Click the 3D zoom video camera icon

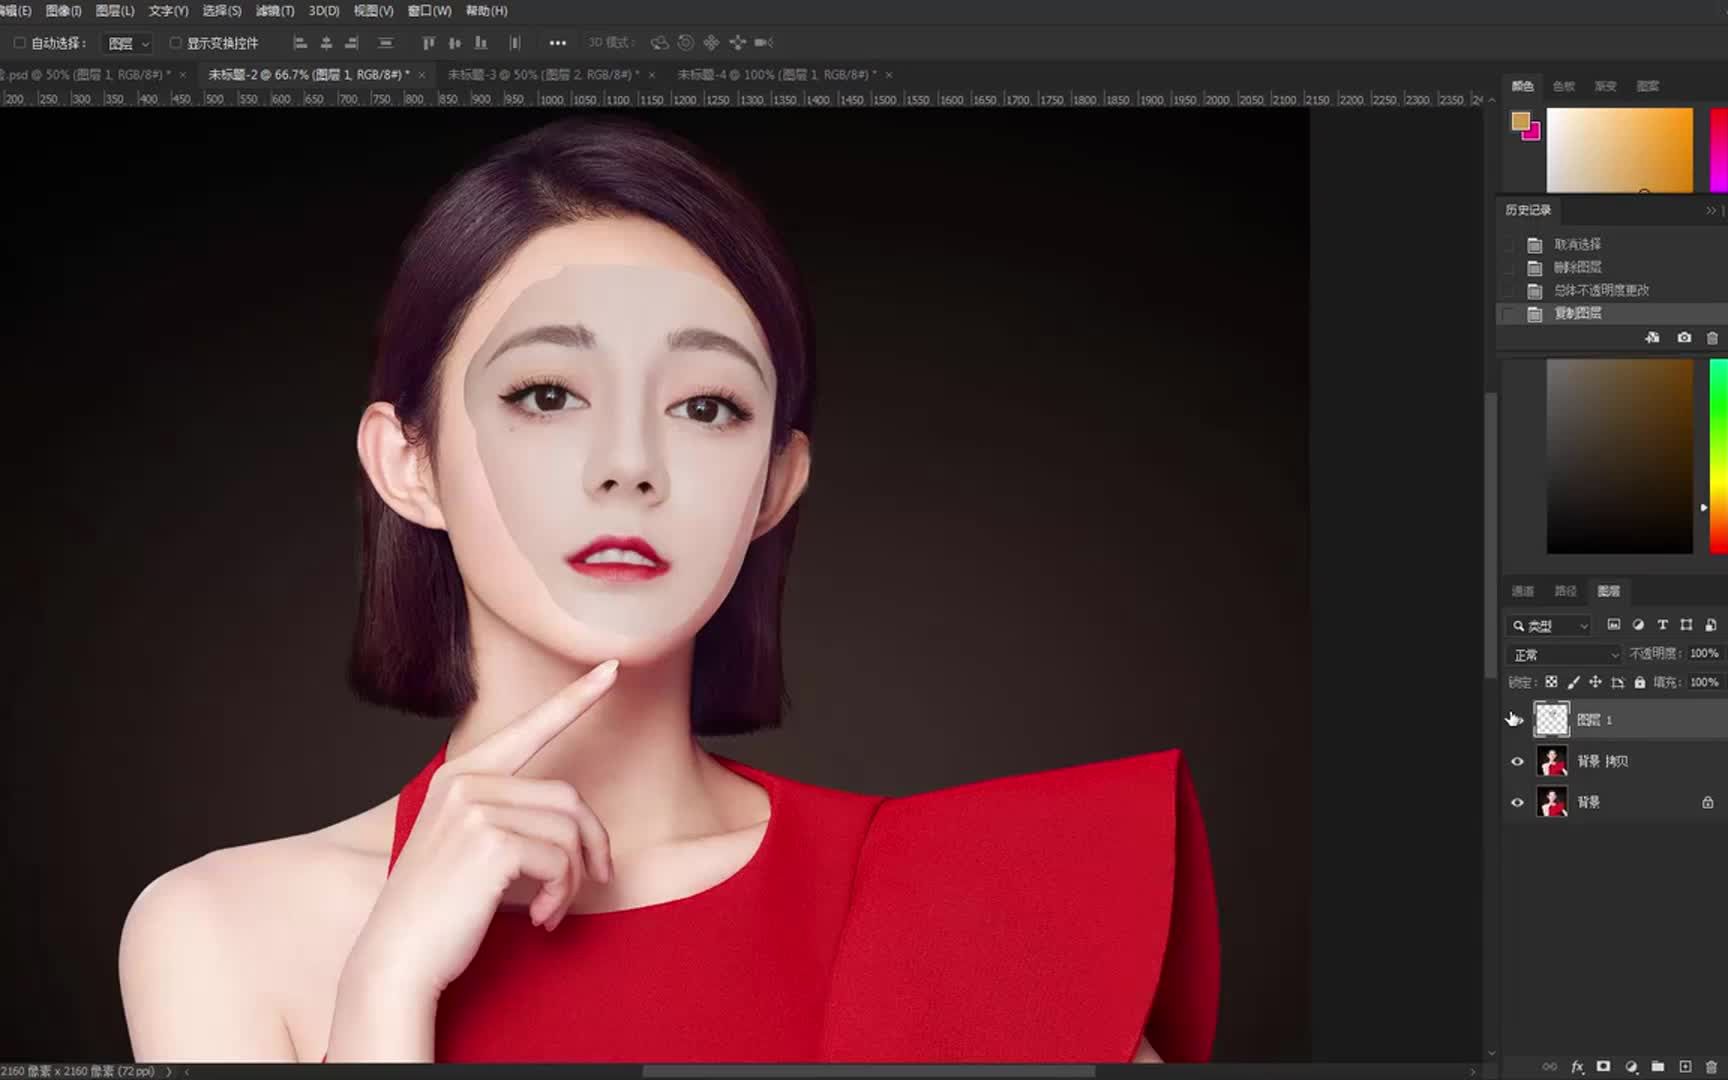tap(764, 43)
